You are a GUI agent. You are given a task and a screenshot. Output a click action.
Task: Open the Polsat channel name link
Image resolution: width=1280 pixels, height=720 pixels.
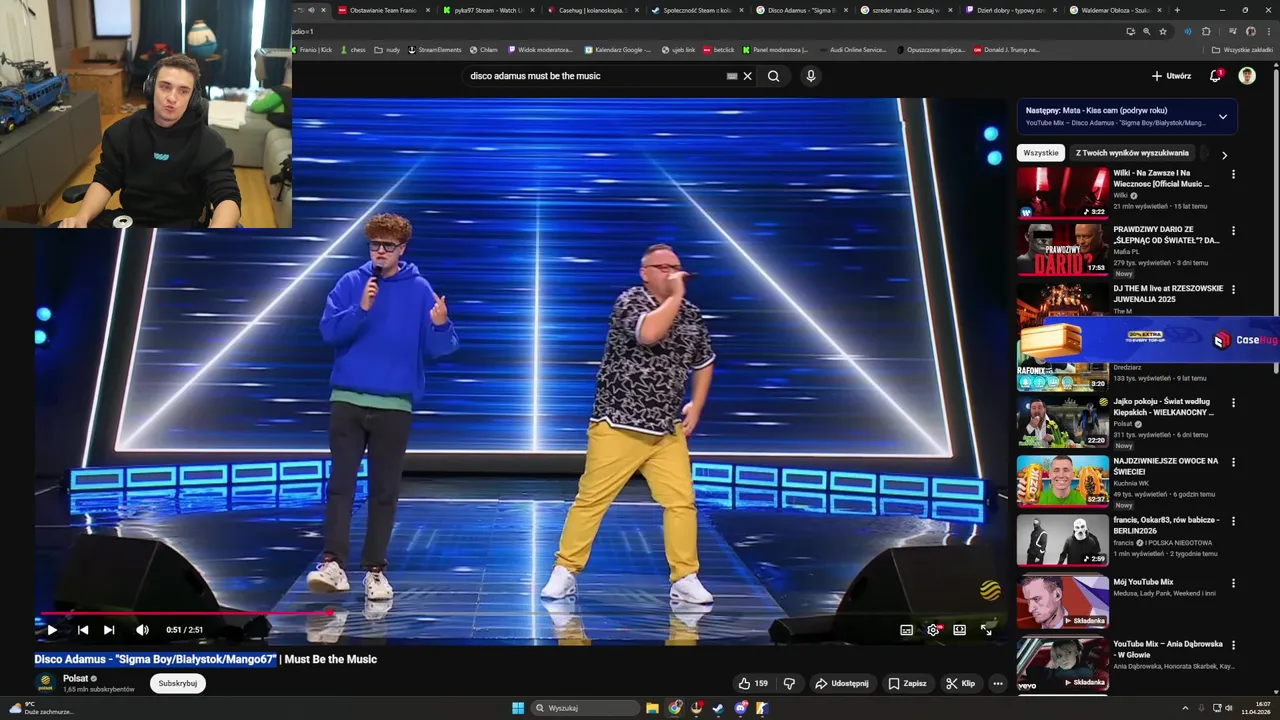tap(75, 678)
